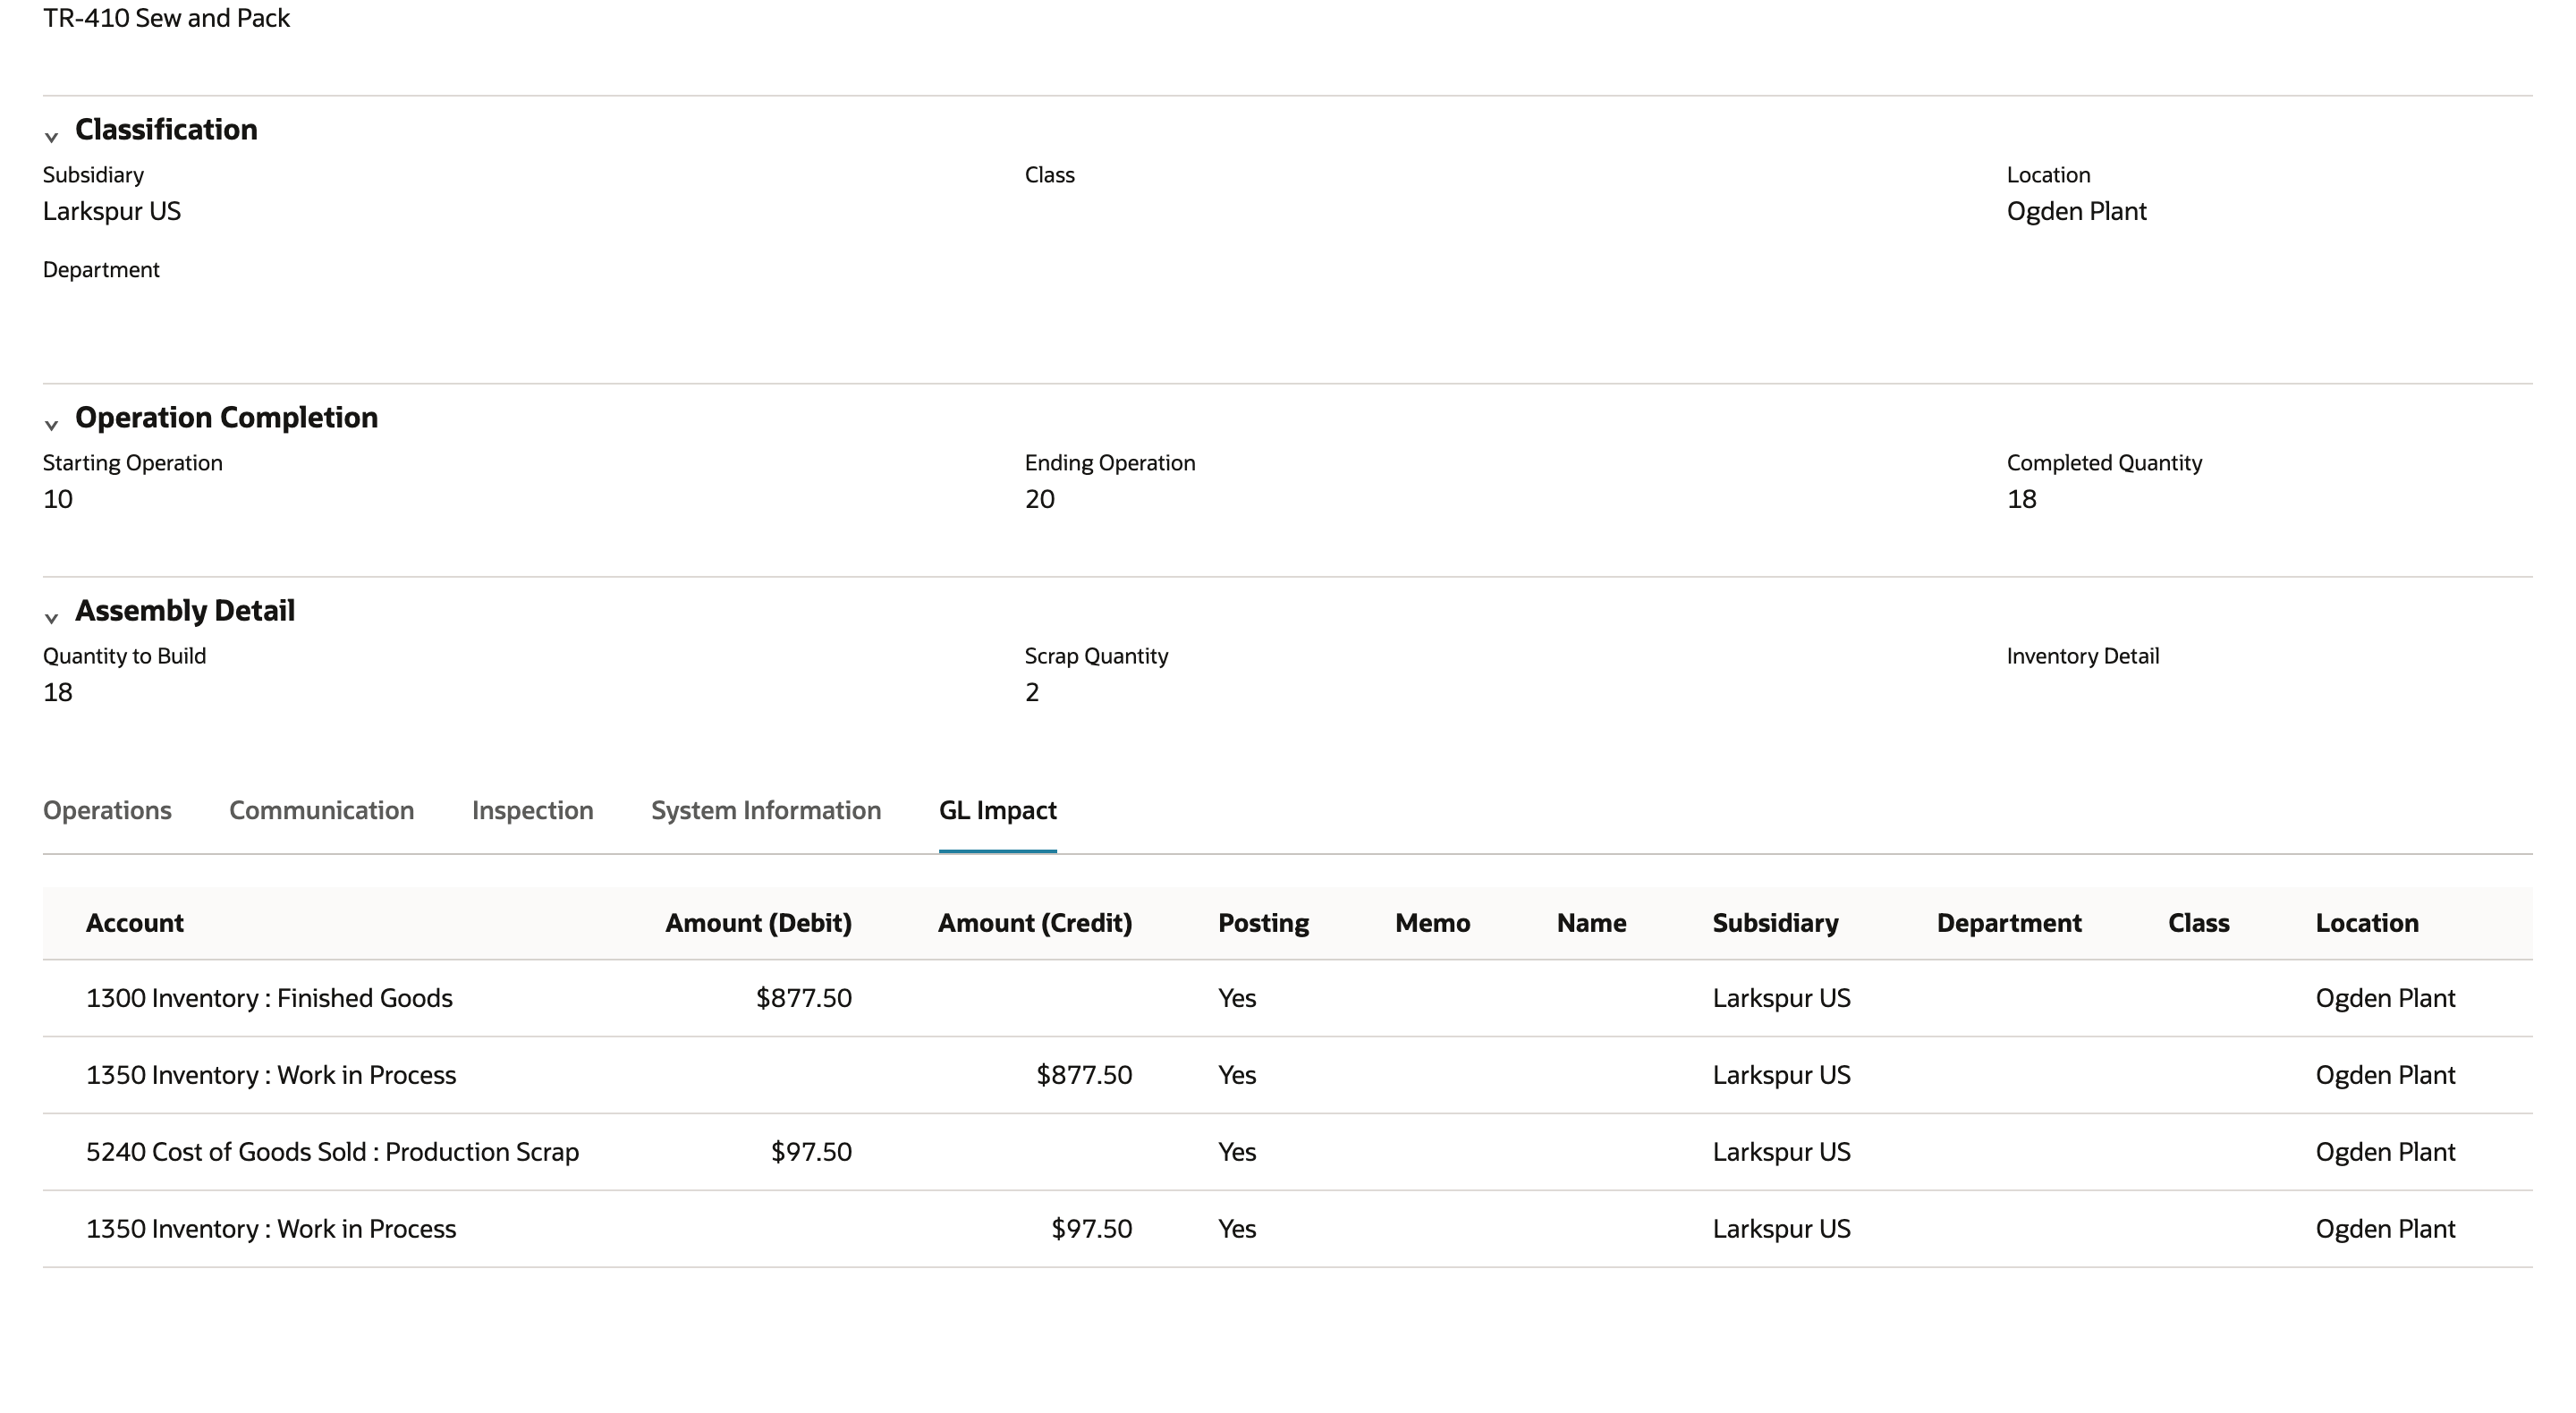The height and width of the screenshot is (1413, 2576).
Task: Click the $877.50 debit amount
Action: [804, 998]
